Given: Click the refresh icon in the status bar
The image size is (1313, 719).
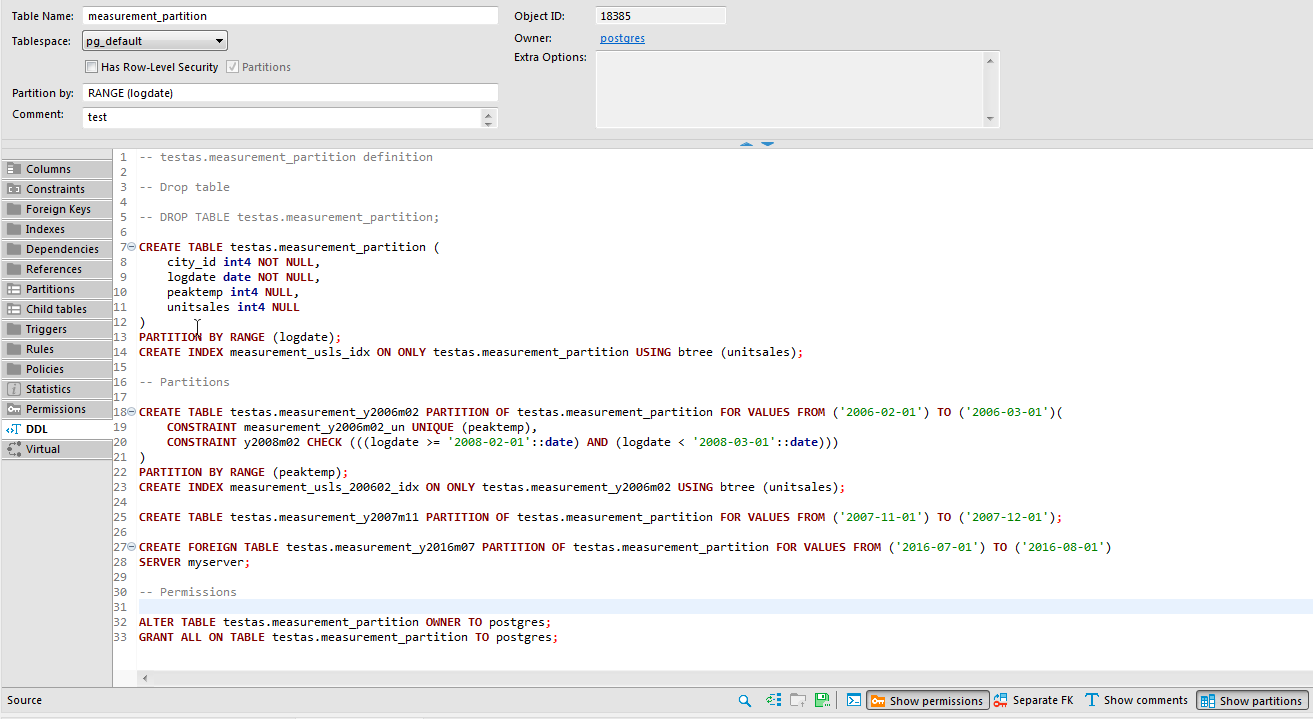Looking at the screenshot, I should [x=773, y=700].
